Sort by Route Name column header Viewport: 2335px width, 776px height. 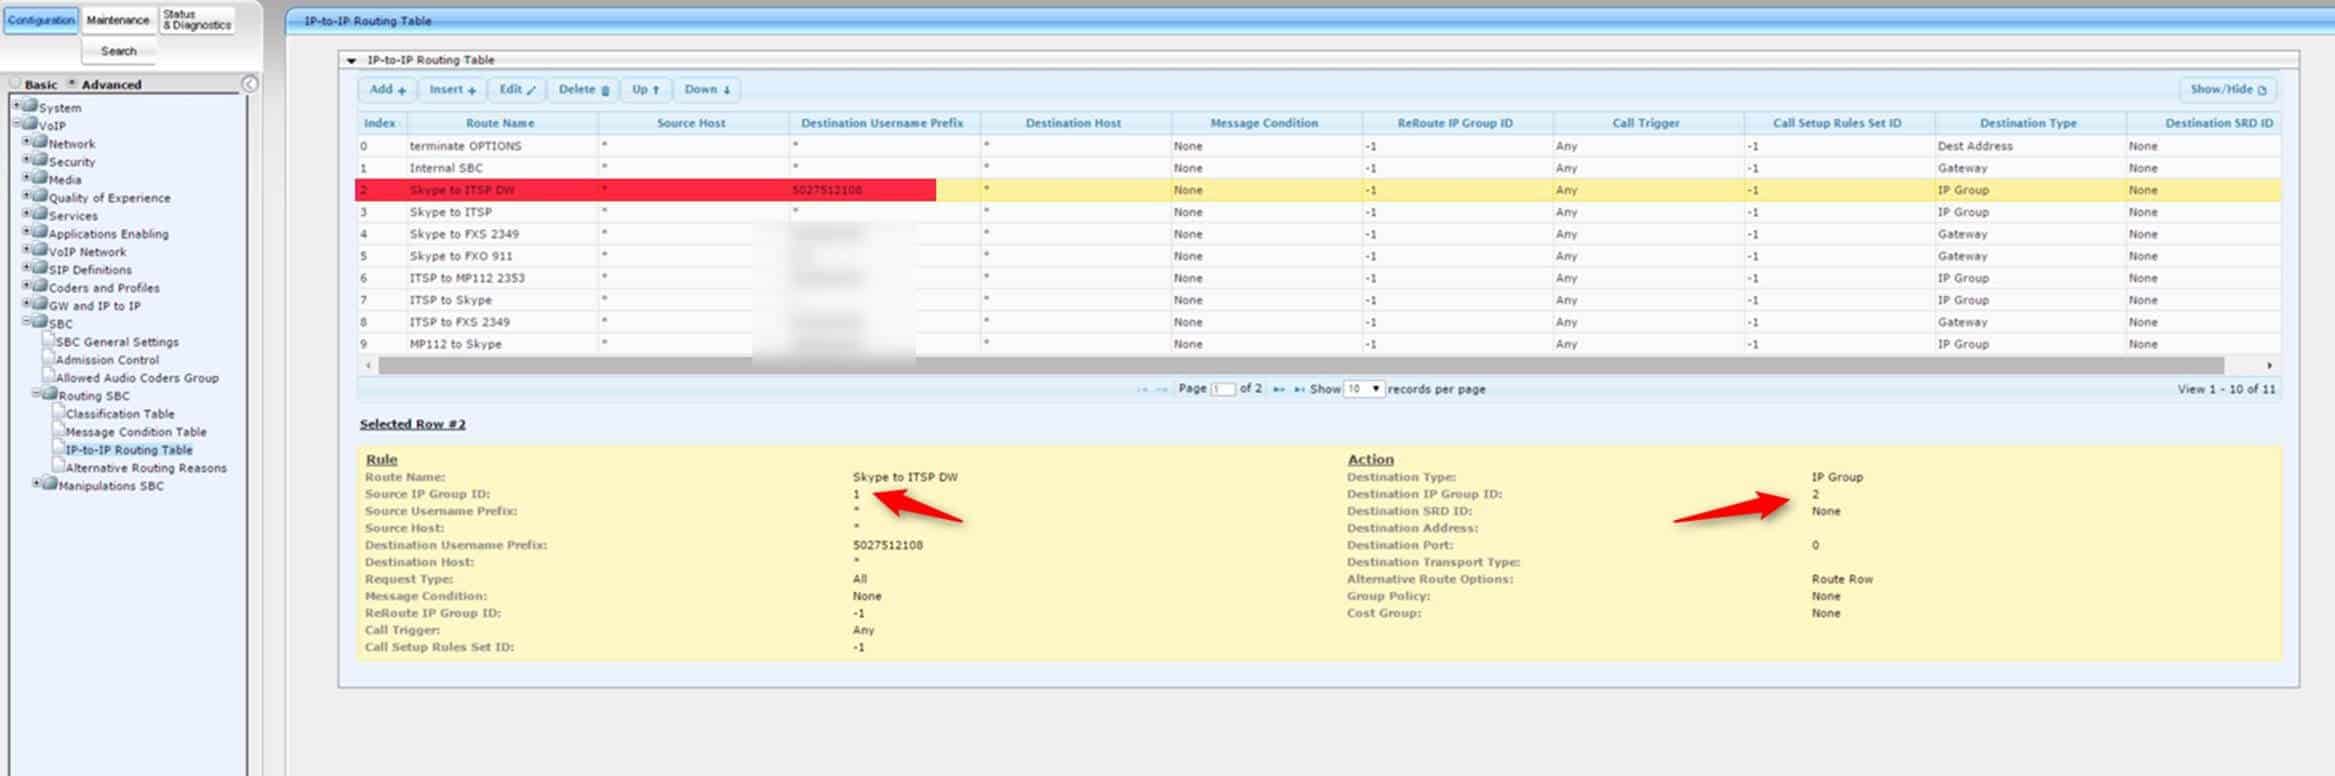pos(500,123)
